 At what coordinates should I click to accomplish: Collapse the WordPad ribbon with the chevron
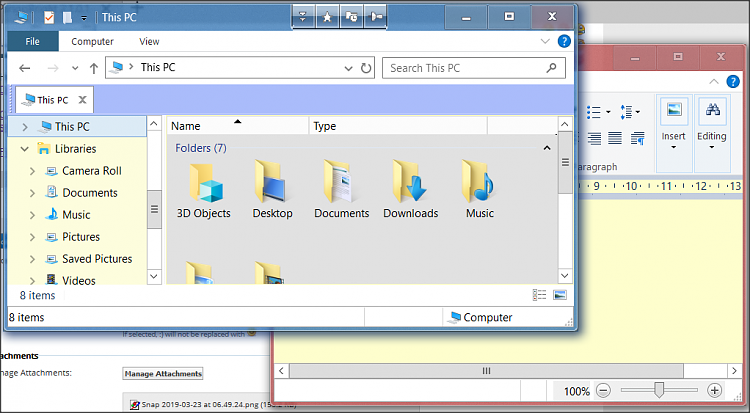click(x=714, y=81)
